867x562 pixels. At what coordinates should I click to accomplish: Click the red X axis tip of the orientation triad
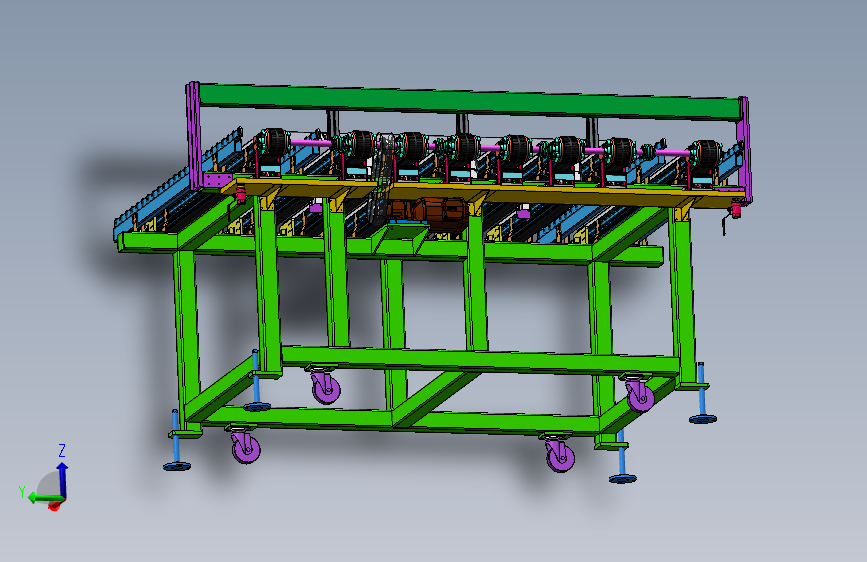55,506
